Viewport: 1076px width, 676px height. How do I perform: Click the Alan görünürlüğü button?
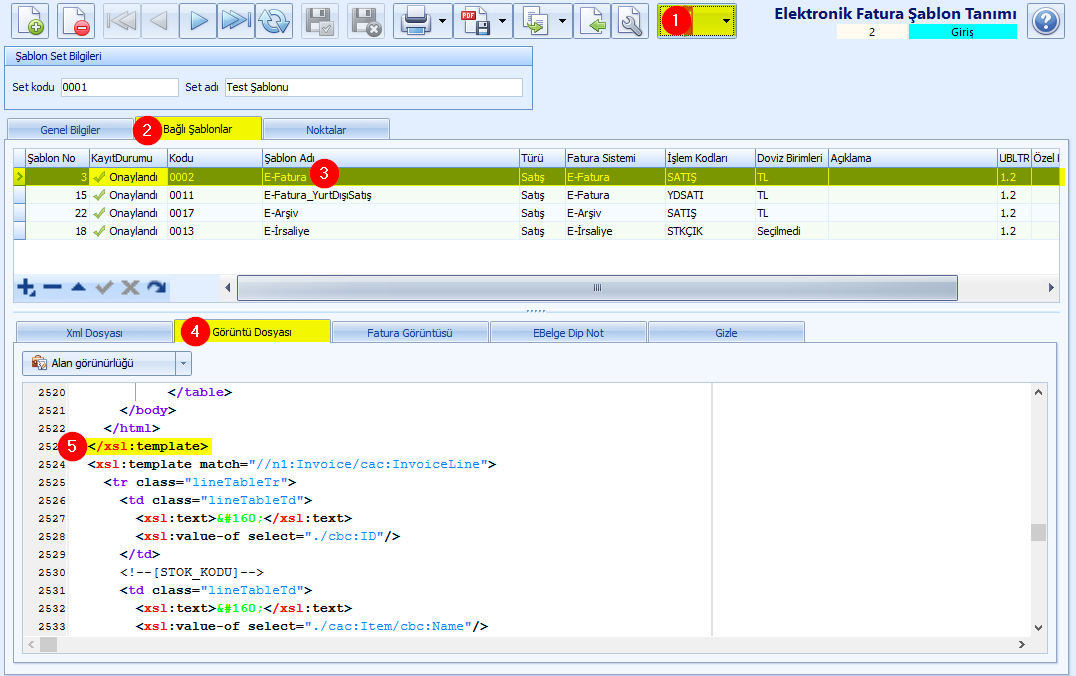click(x=99, y=363)
